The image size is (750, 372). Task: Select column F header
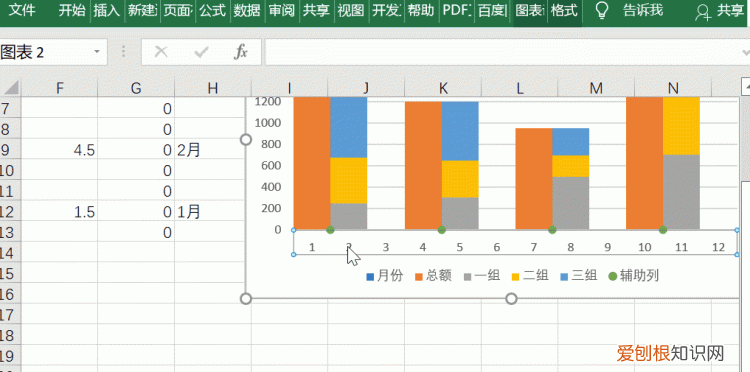(60, 88)
